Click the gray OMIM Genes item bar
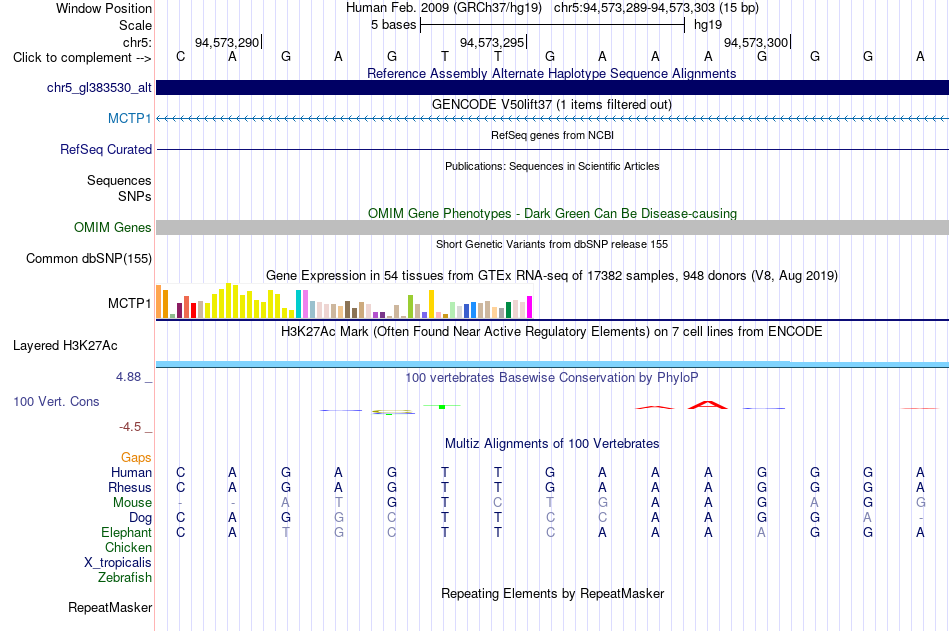The image size is (950, 631). (x=552, y=227)
